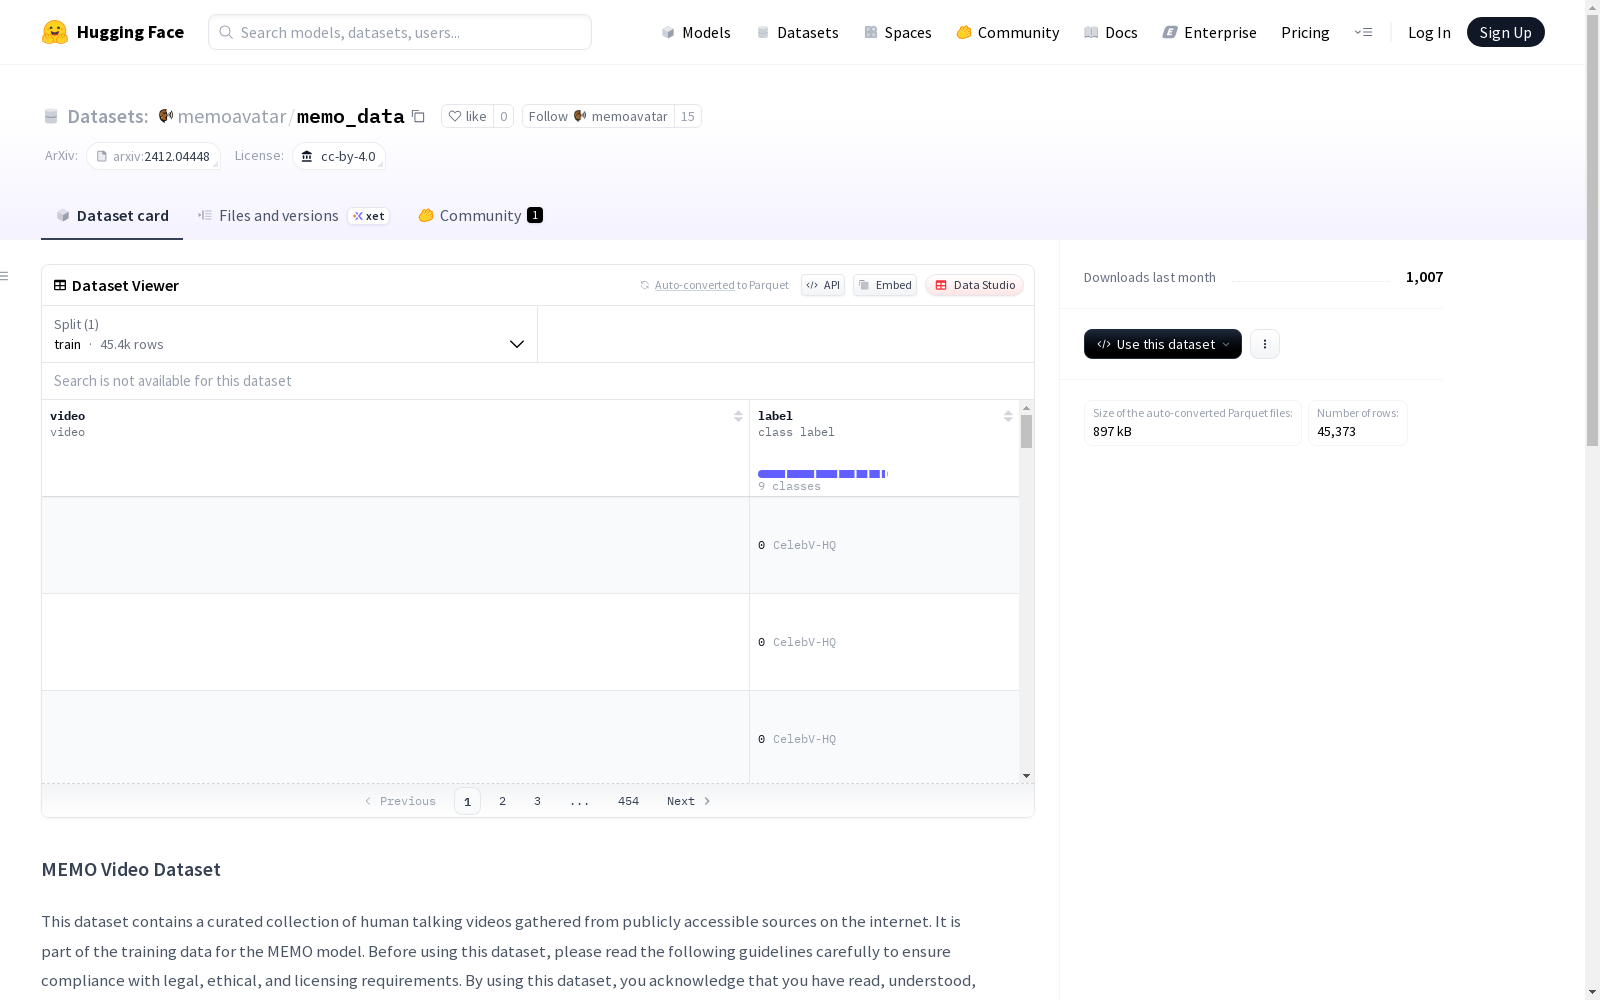Image resolution: width=1600 pixels, height=1000 pixels.
Task: Switch to Community tab with 1 badge
Action: [480, 216]
